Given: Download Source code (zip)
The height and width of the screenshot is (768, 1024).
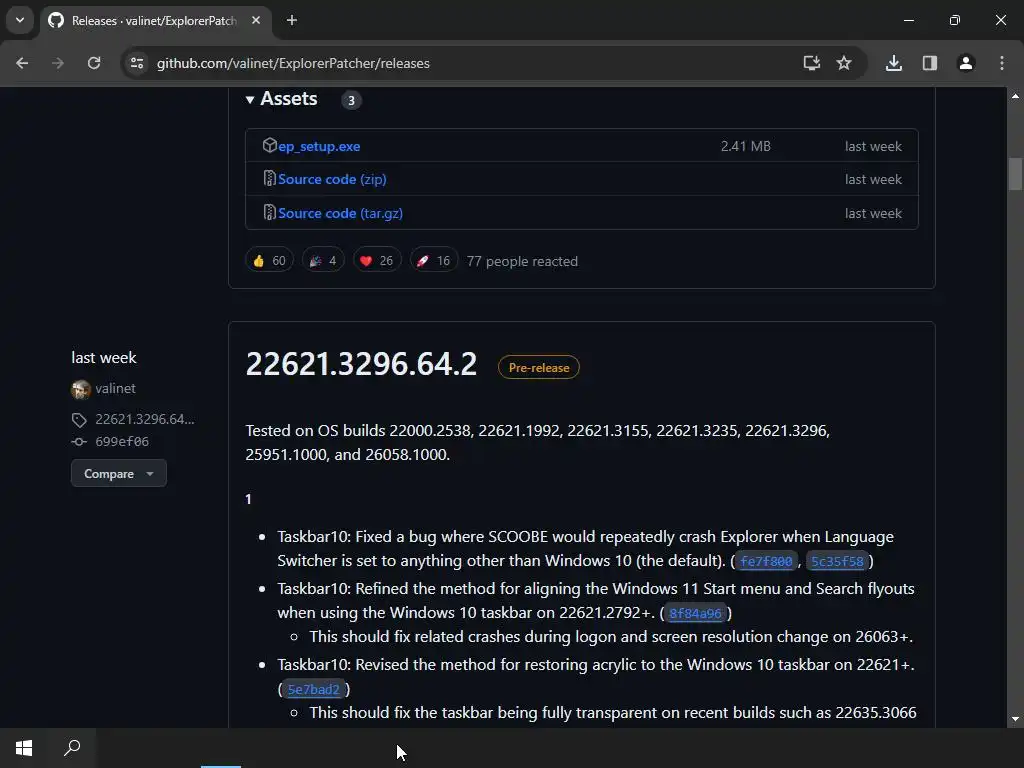Looking at the screenshot, I should click(332, 179).
